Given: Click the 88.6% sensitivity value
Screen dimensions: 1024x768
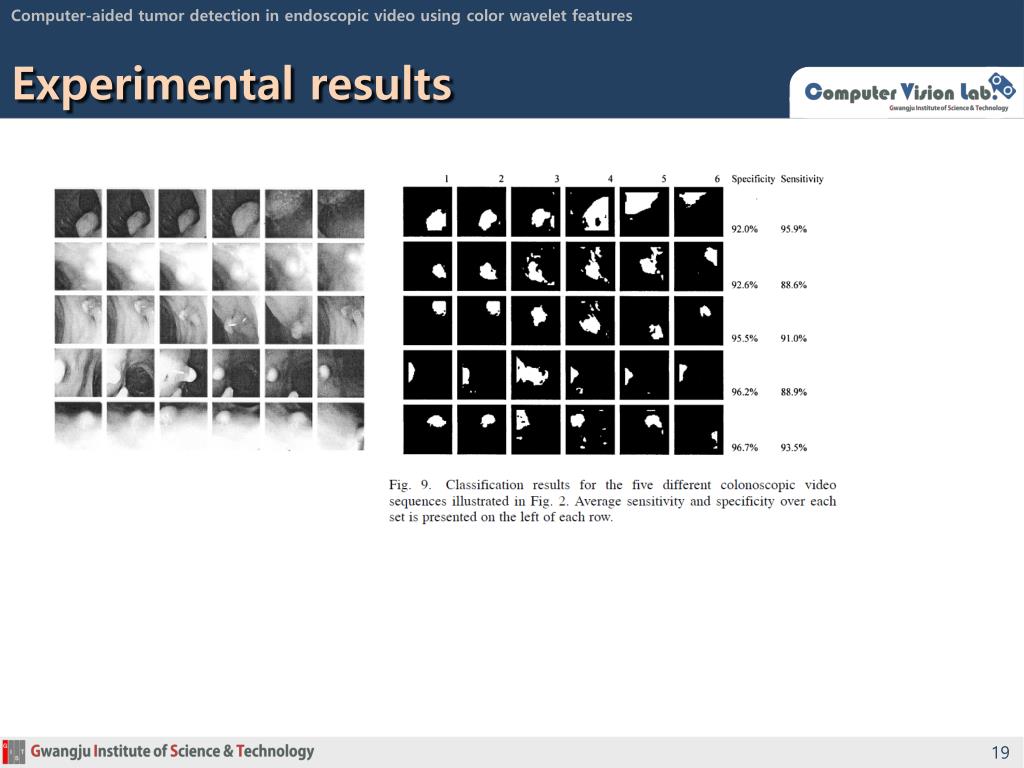Looking at the screenshot, I should click(793, 285).
